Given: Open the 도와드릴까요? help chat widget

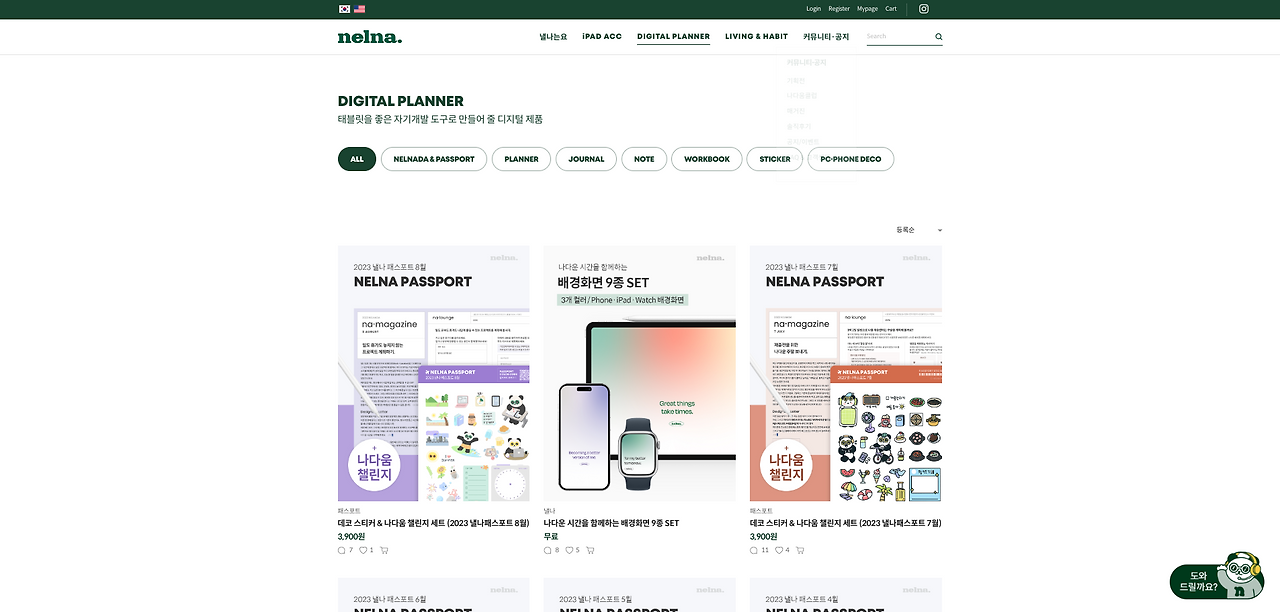Looking at the screenshot, I should pyautogui.click(x=1216, y=578).
